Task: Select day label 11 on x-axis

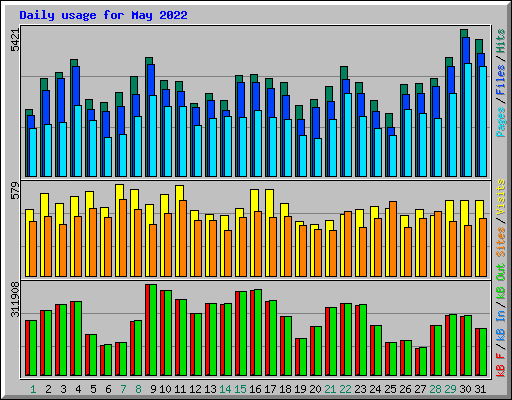Action: pos(180,389)
